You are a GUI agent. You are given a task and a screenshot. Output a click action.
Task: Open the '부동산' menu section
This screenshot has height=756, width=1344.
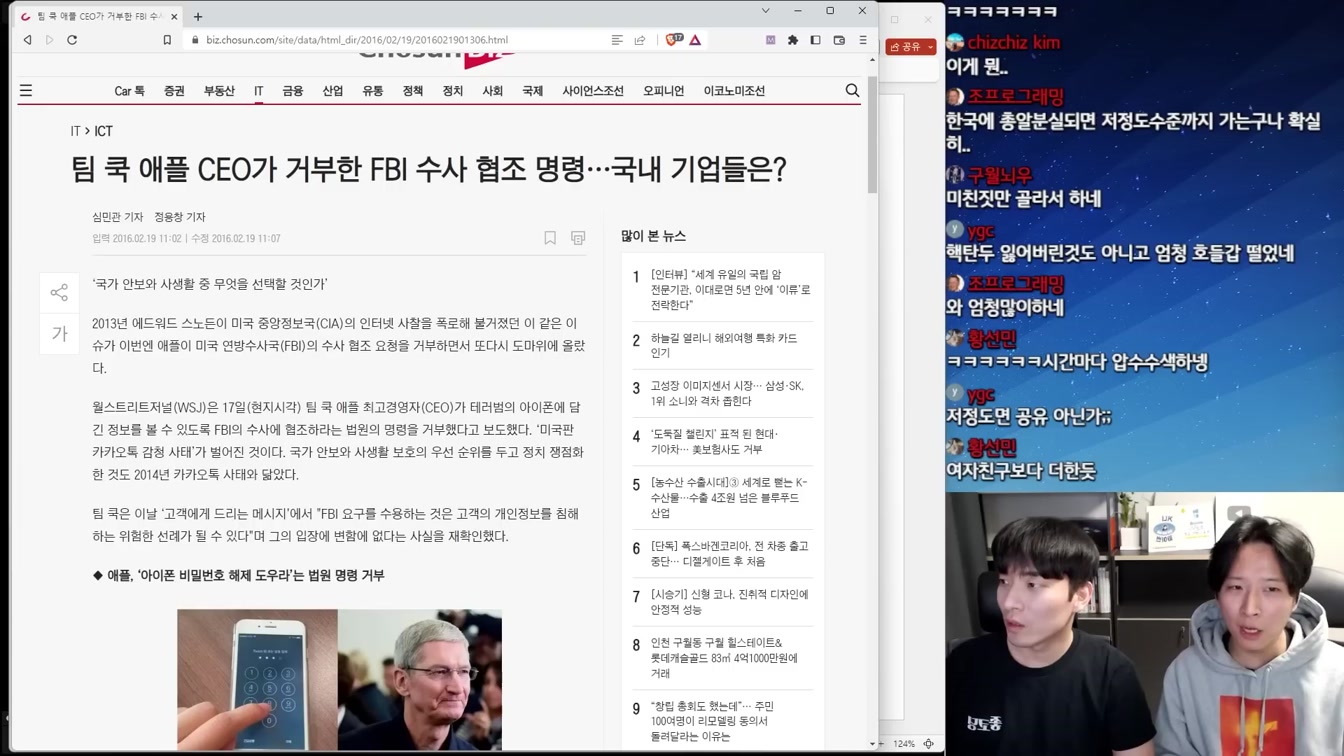219,91
